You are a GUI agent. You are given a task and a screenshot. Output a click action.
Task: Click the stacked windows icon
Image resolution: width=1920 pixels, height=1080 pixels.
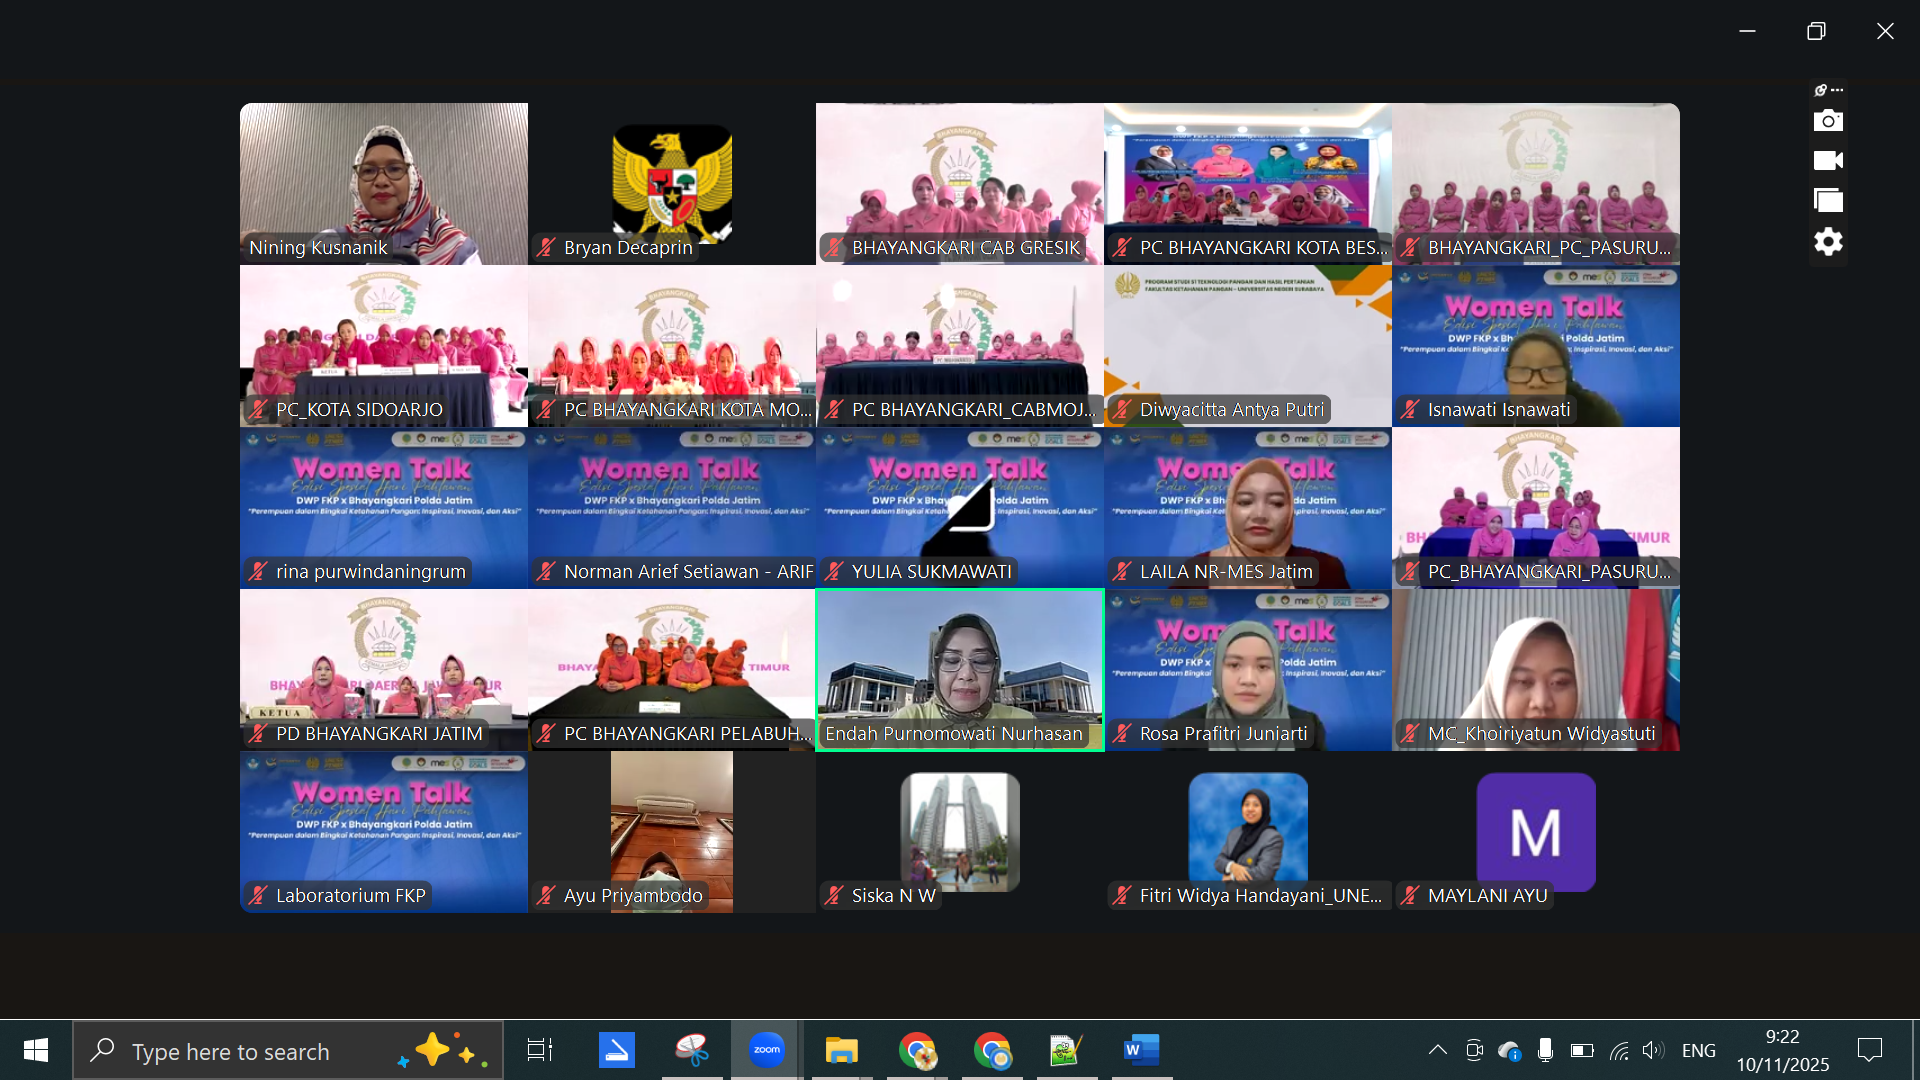pyautogui.click(x=1828, y=201)
